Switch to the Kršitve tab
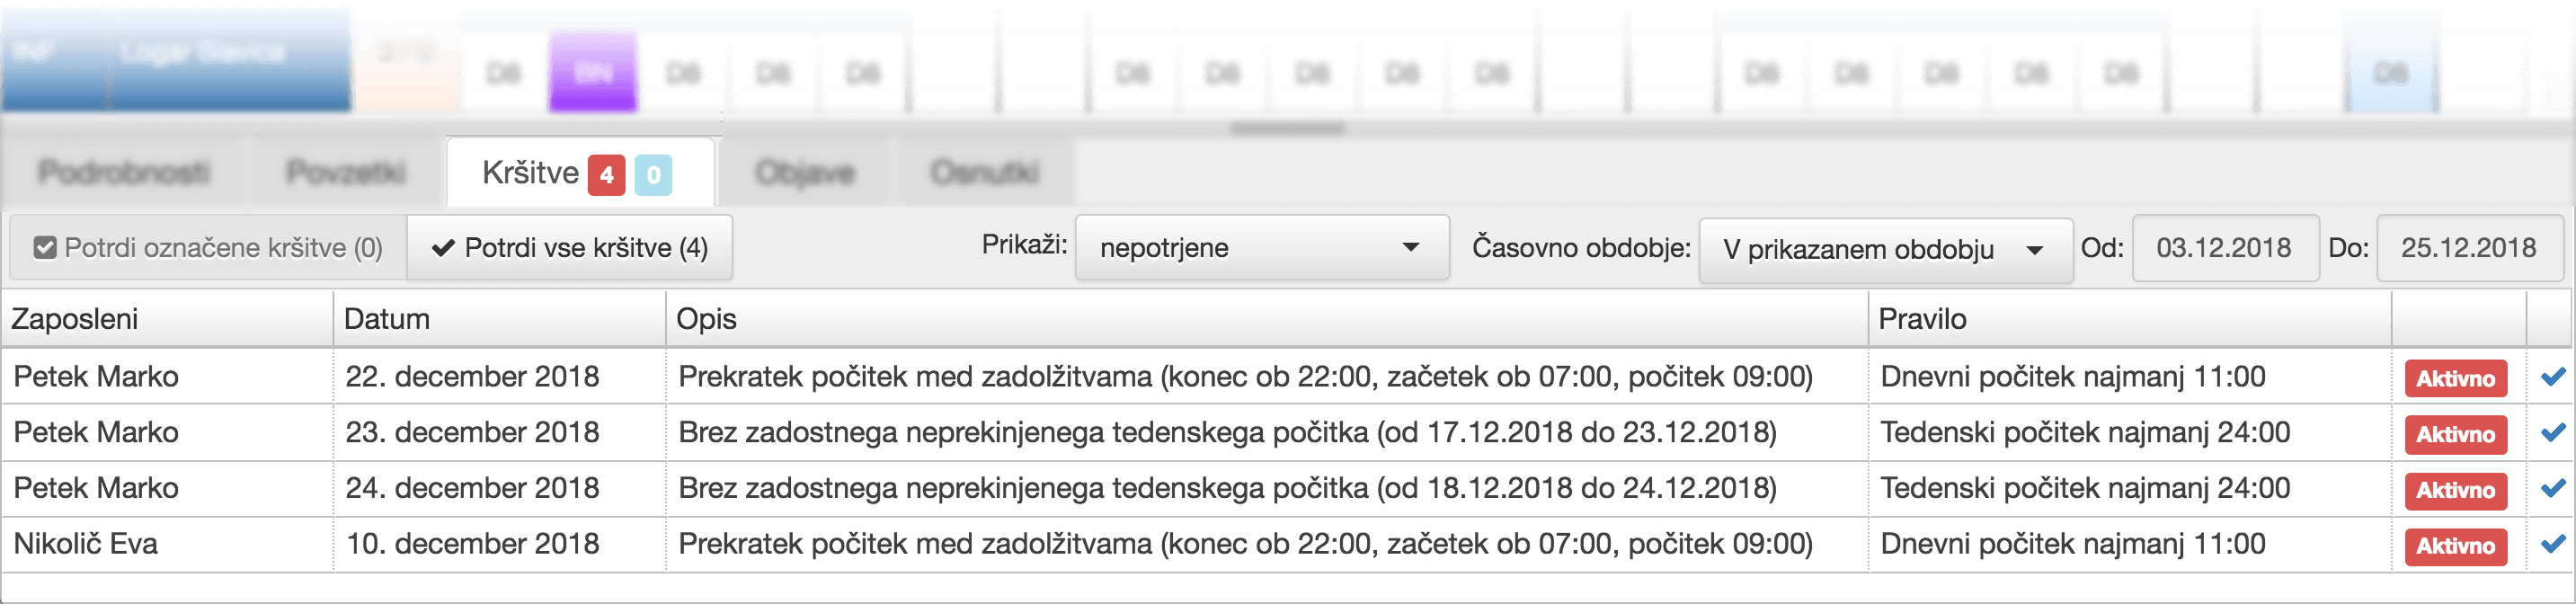 coord(580,173)
